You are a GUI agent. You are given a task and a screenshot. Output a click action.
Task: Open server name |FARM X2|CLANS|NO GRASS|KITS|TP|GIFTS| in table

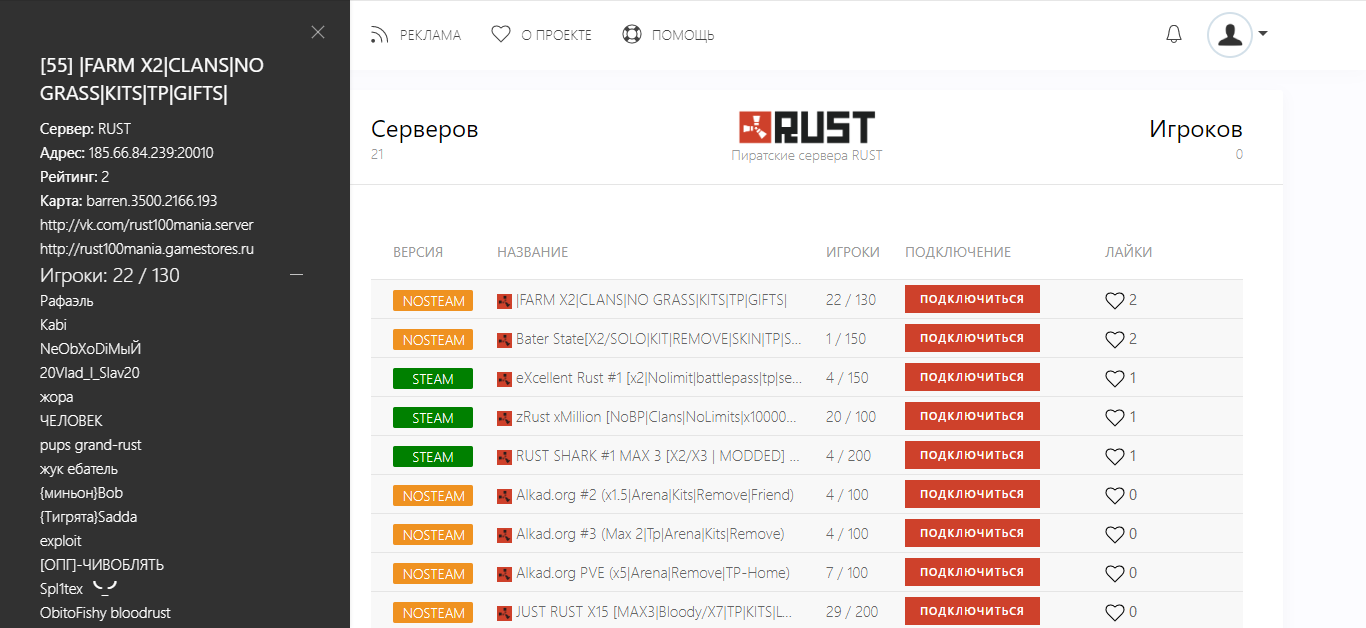pos(652,300)
